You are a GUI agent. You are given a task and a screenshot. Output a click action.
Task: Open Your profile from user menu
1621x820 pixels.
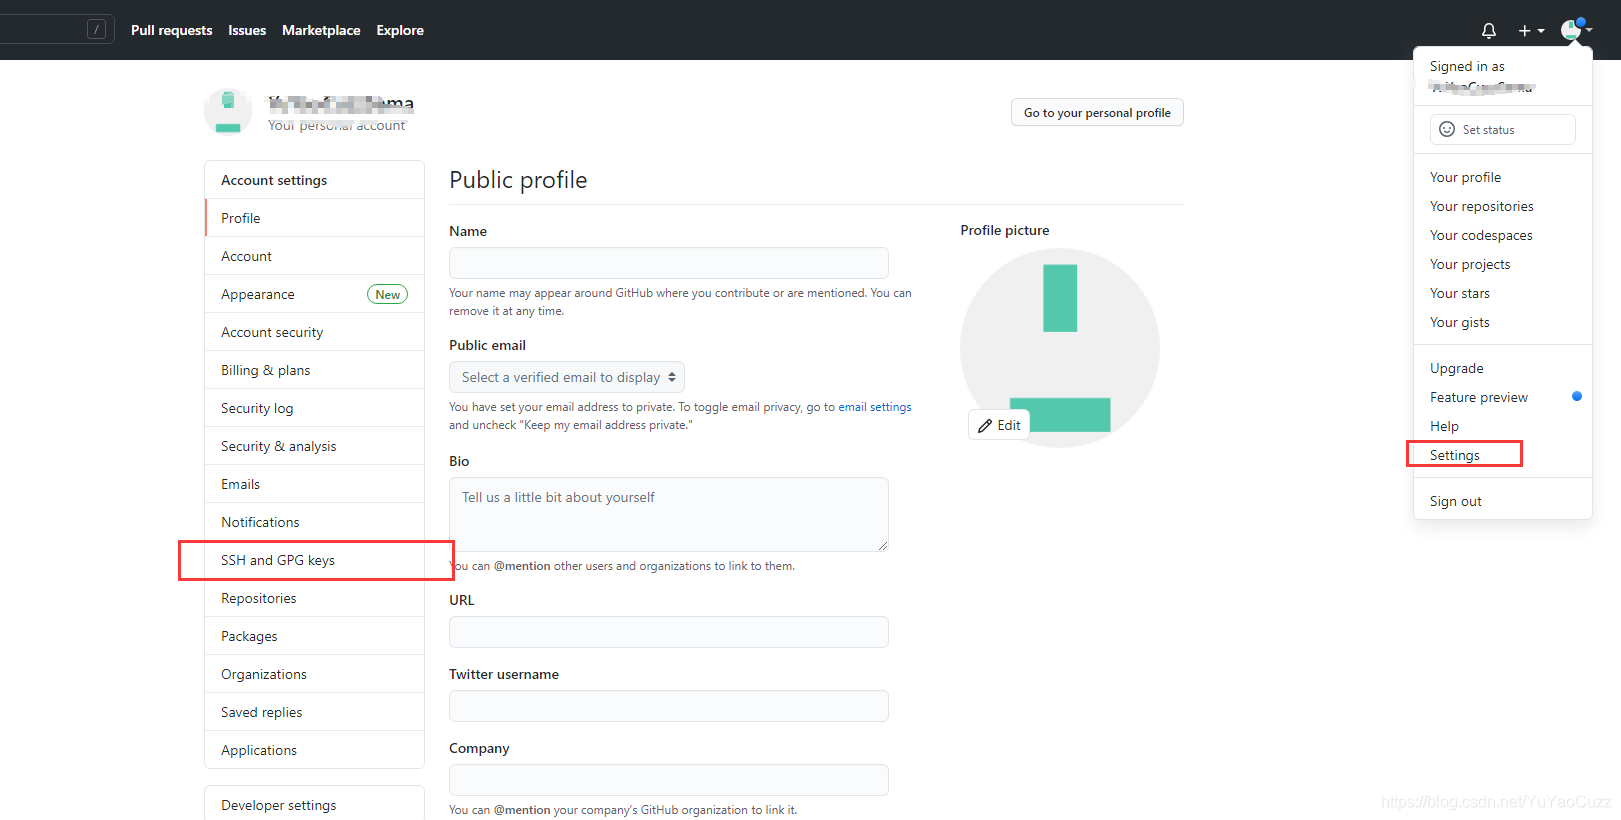pyautogui.click(x=1503, y=177)
